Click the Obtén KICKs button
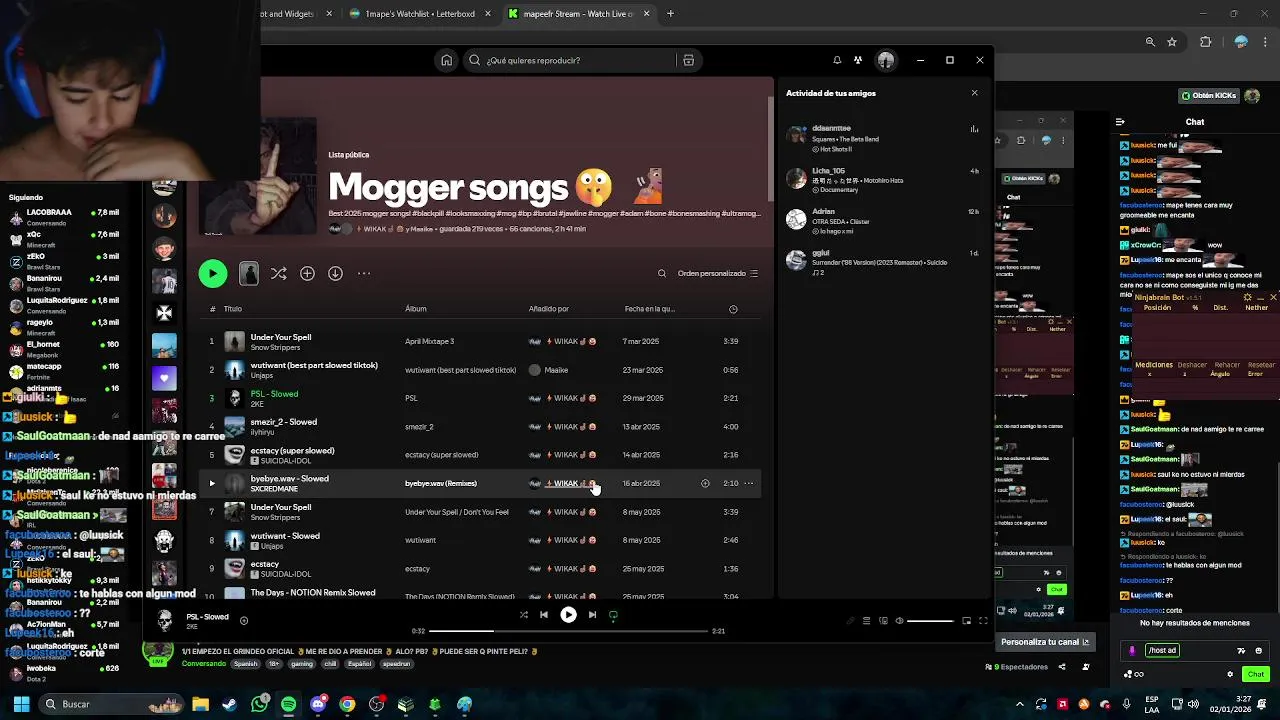The height and width of the screenshot is (720, 1280). [1209, 96]
